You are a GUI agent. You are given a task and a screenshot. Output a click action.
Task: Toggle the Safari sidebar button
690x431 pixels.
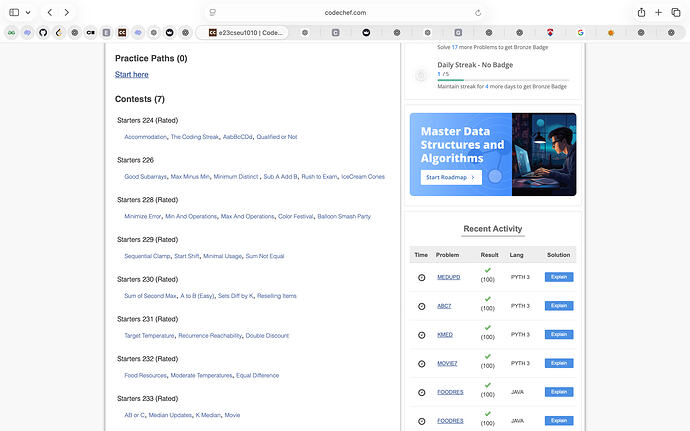click(x=14, y=12)
